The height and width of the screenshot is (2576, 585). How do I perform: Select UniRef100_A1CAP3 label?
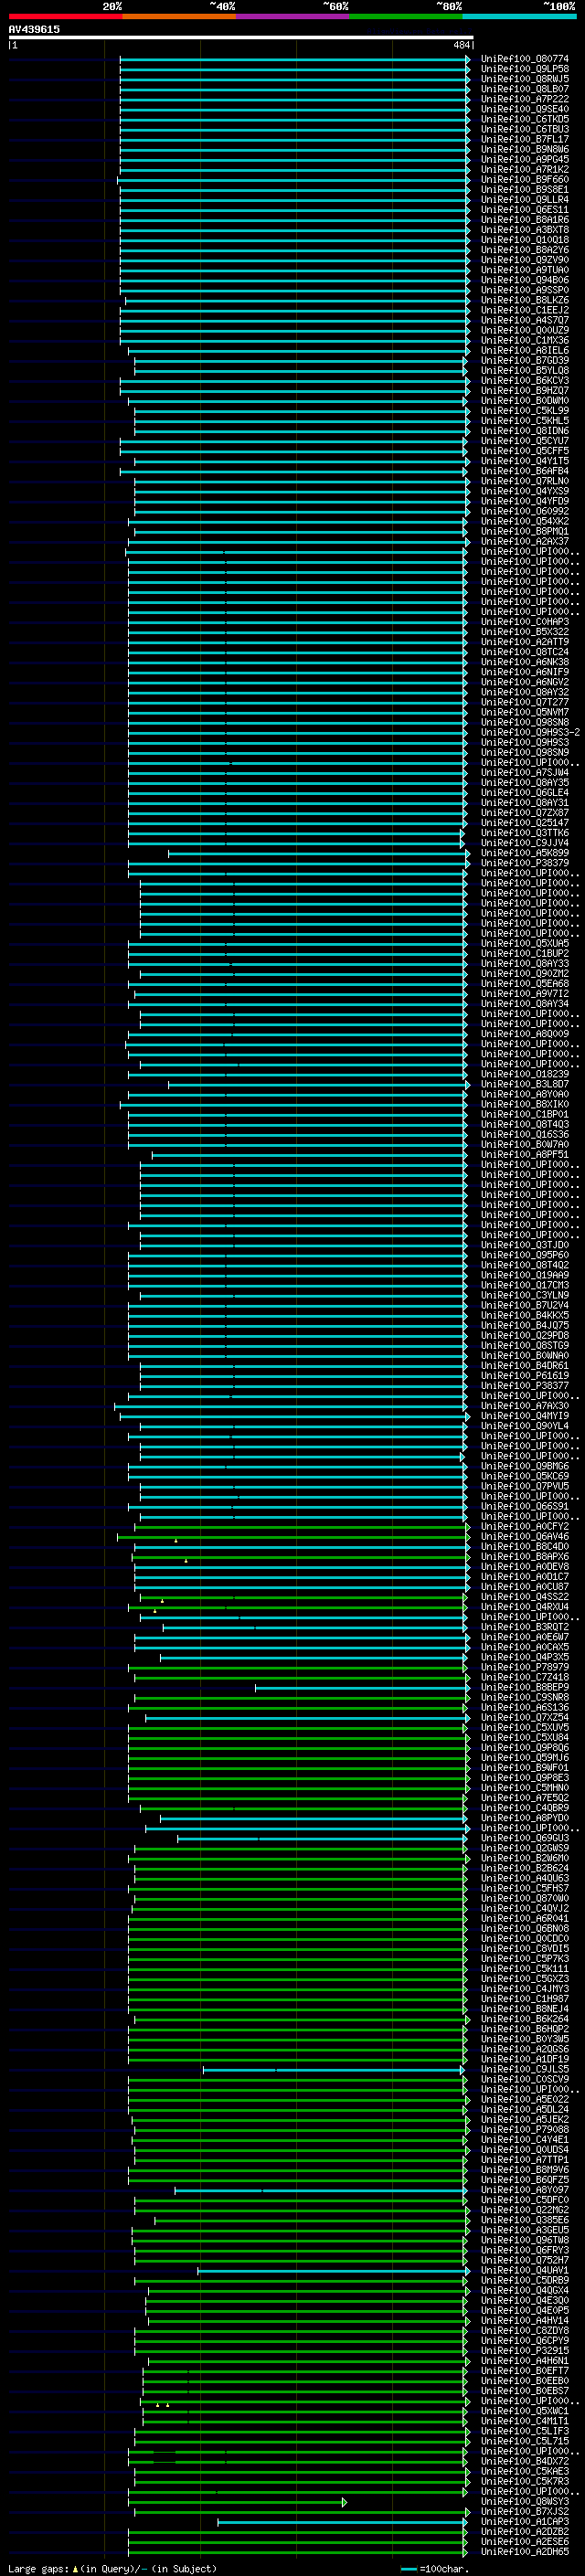(524, 2520)
